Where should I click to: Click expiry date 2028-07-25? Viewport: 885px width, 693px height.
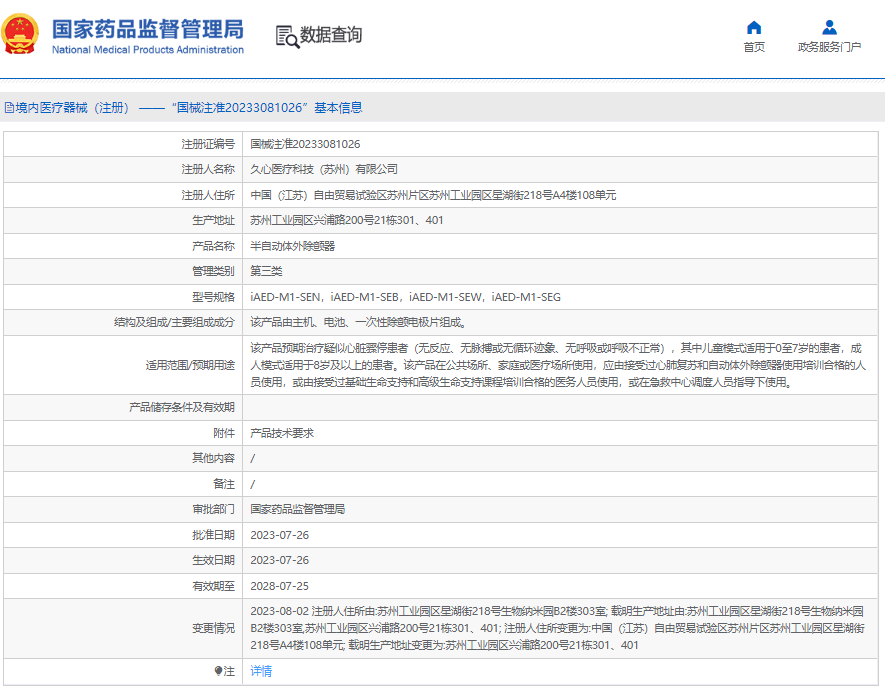click(x=279, y=586)
